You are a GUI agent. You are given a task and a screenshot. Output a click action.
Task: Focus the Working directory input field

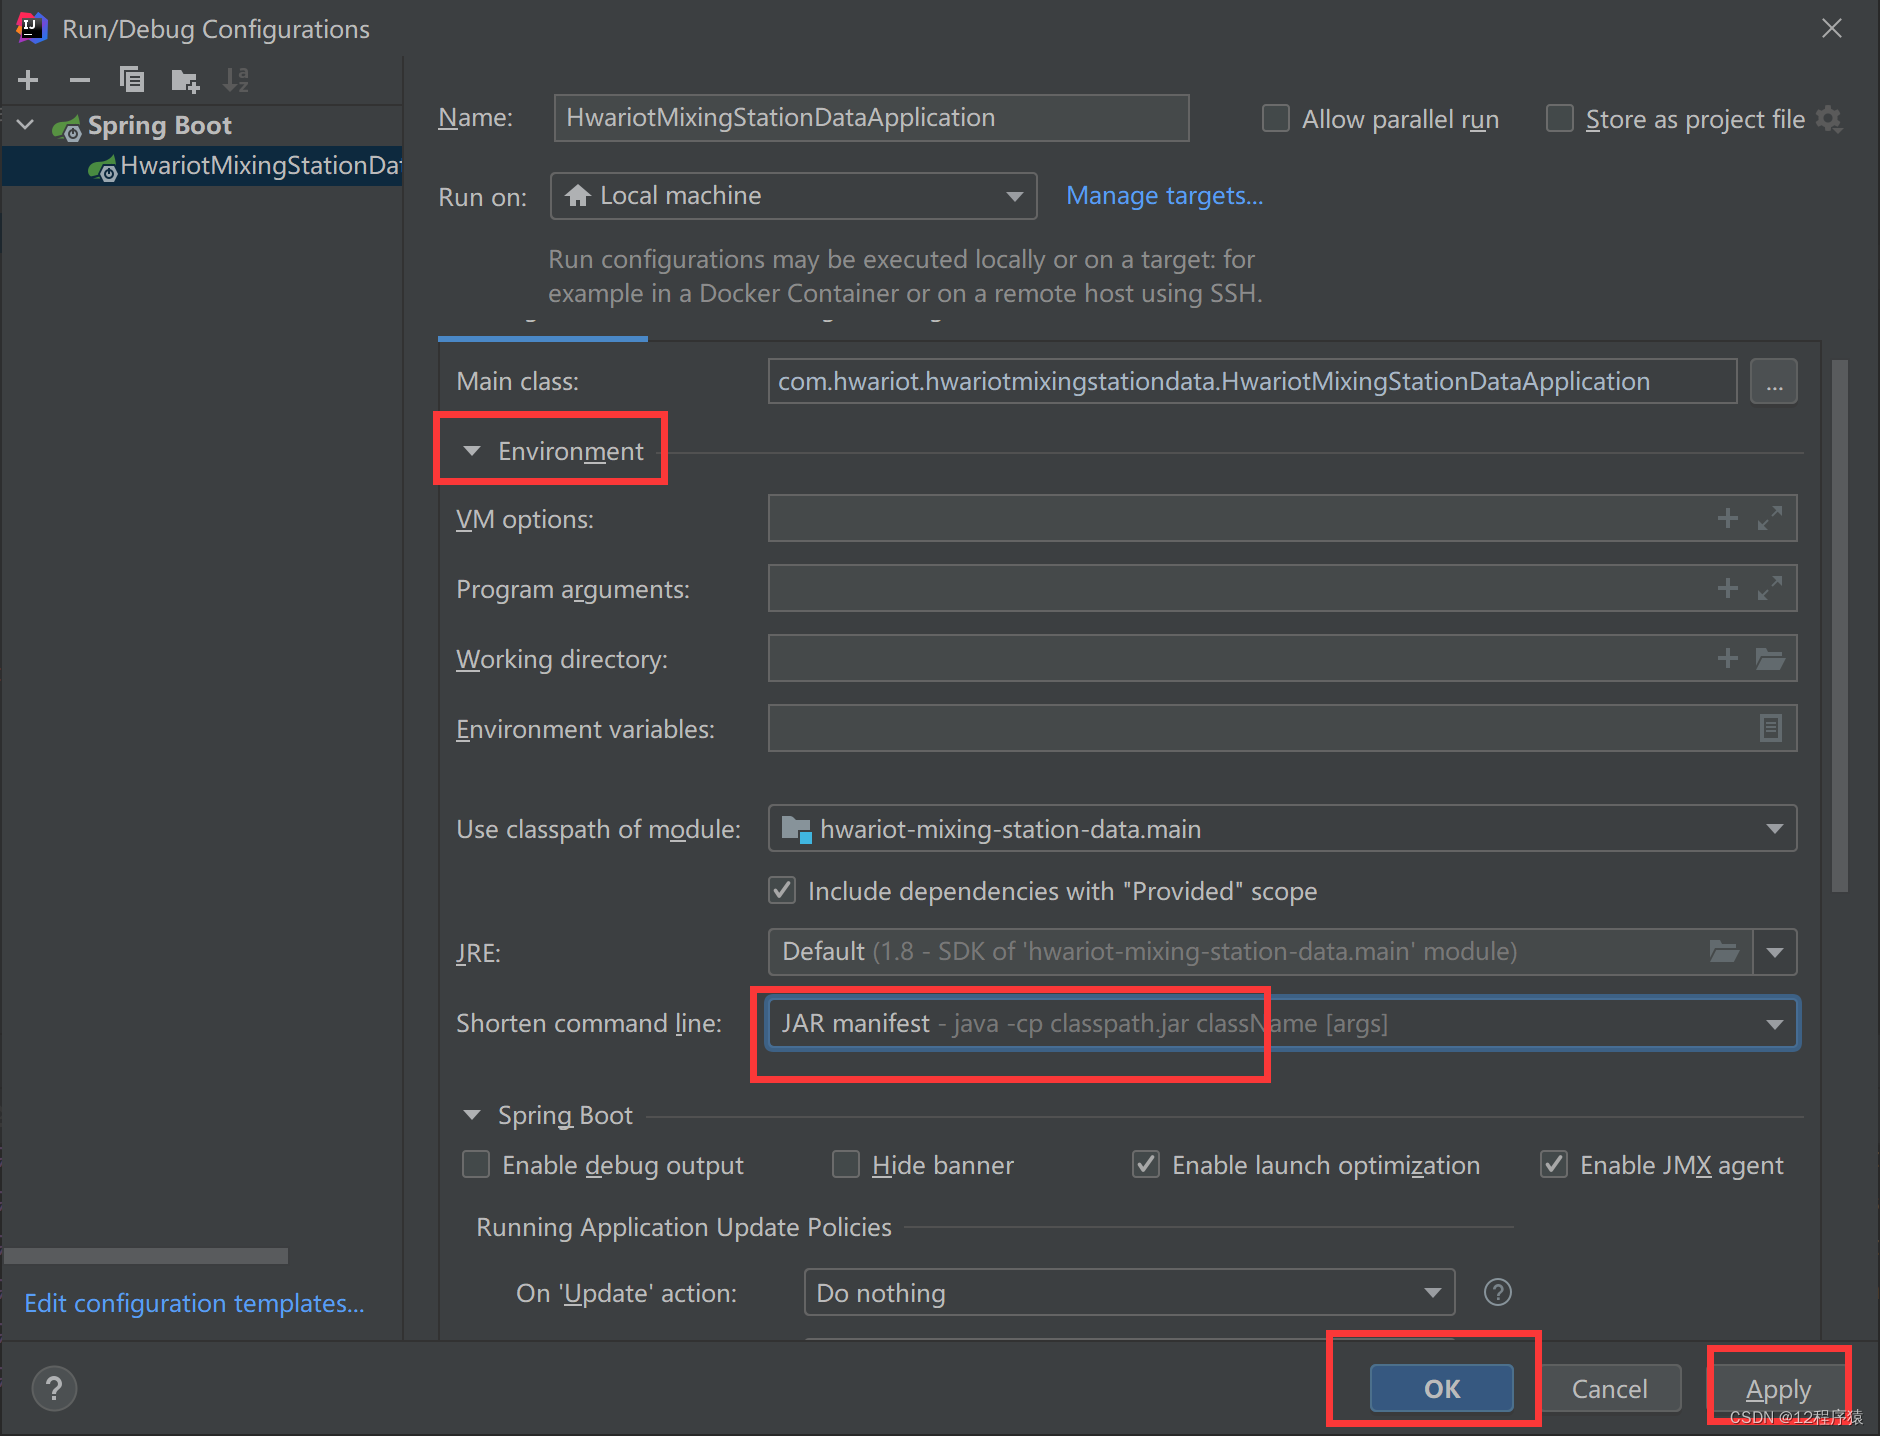click(1282, 658)
